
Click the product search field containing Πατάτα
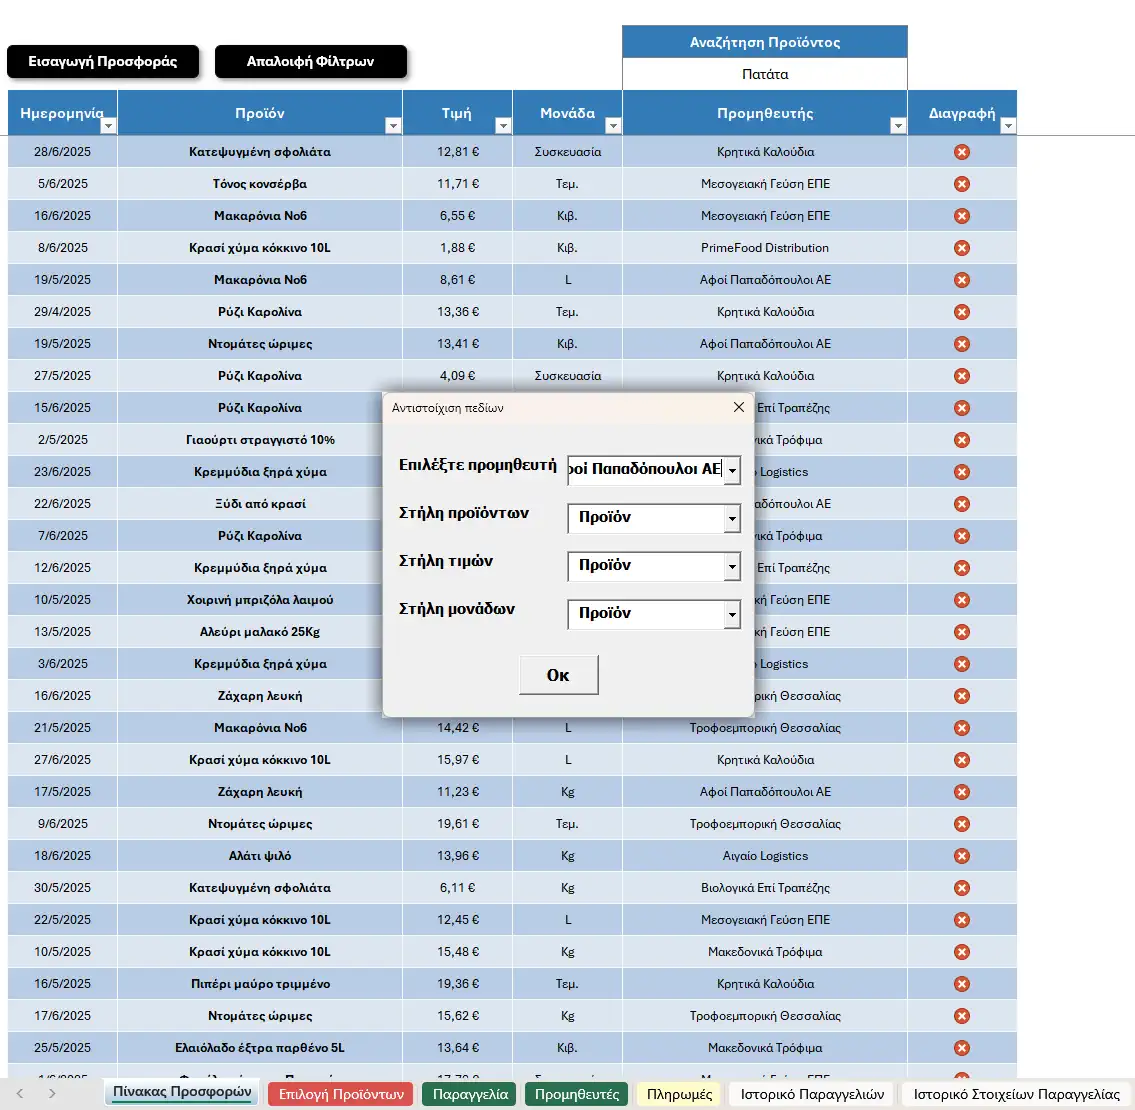(x=764, y=74)
